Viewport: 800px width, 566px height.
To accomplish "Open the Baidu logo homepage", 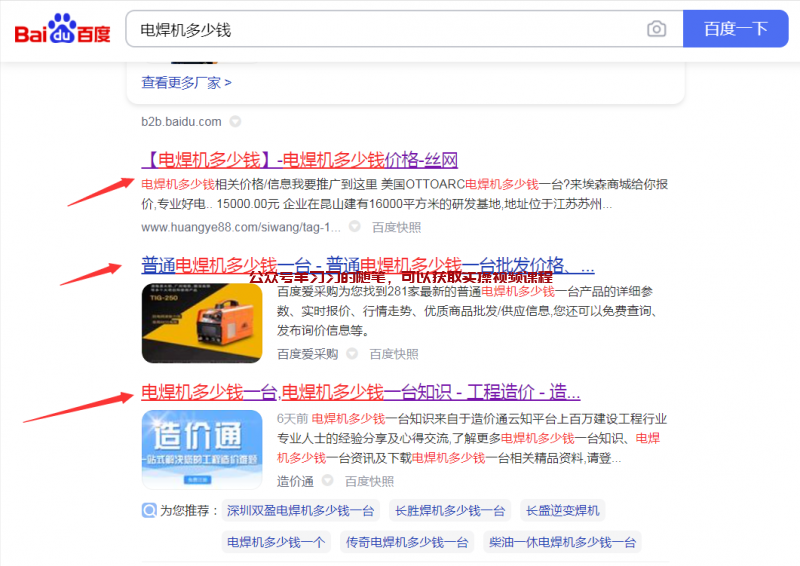I will point(62,29).
